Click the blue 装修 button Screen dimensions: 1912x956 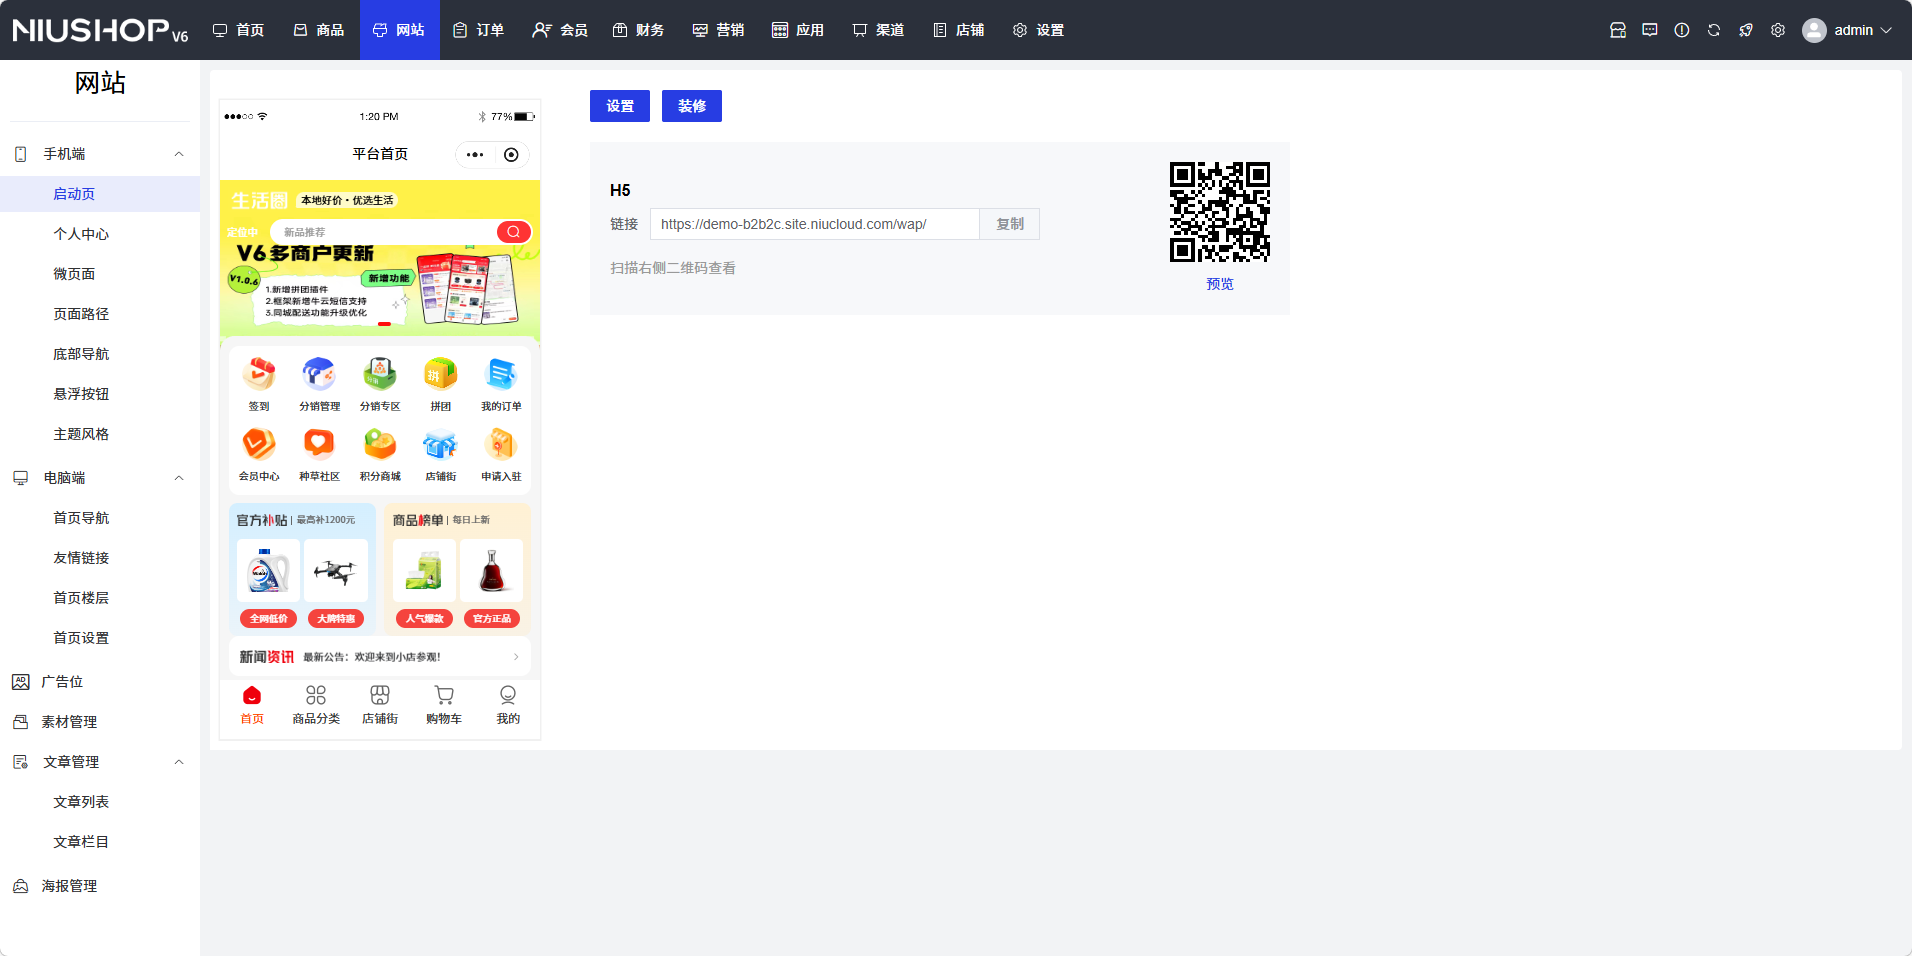click(x=692, y=106)
